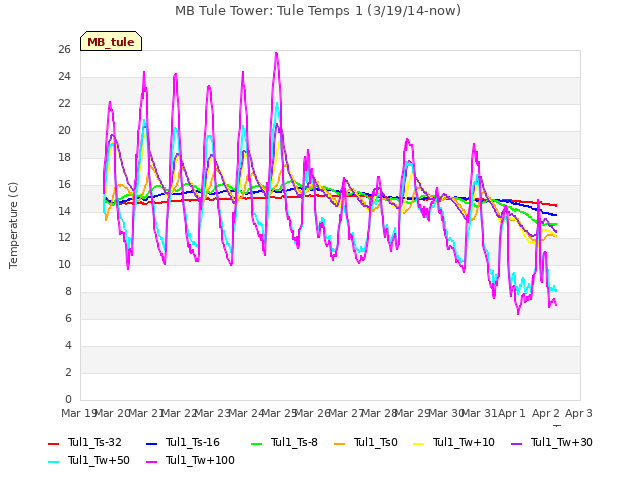640x480 pixels.
Task: Select the Tul1_Tw+30 legend label
Action: [562, 442]
